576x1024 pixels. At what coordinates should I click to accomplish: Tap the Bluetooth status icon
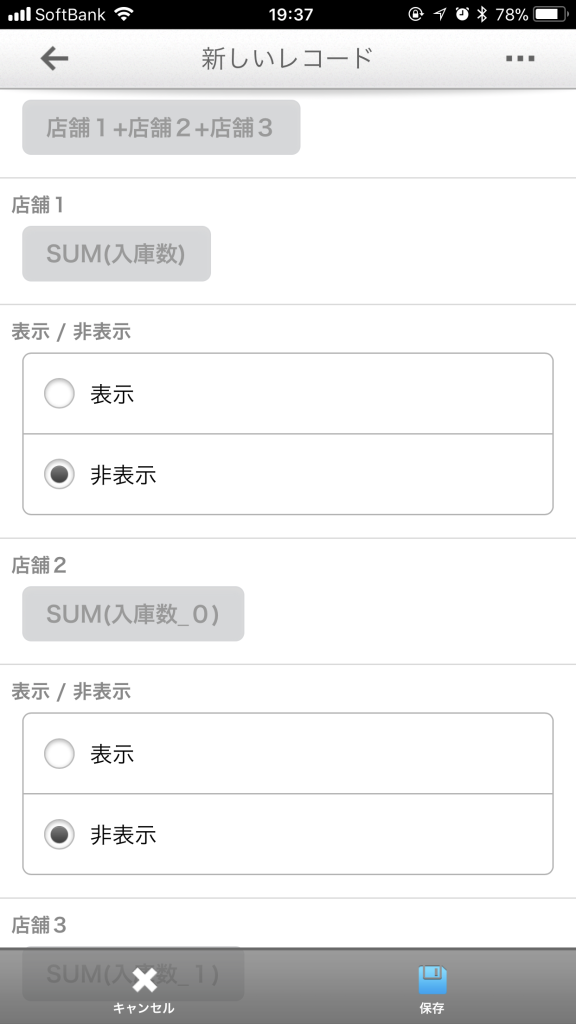coord(482,14)
